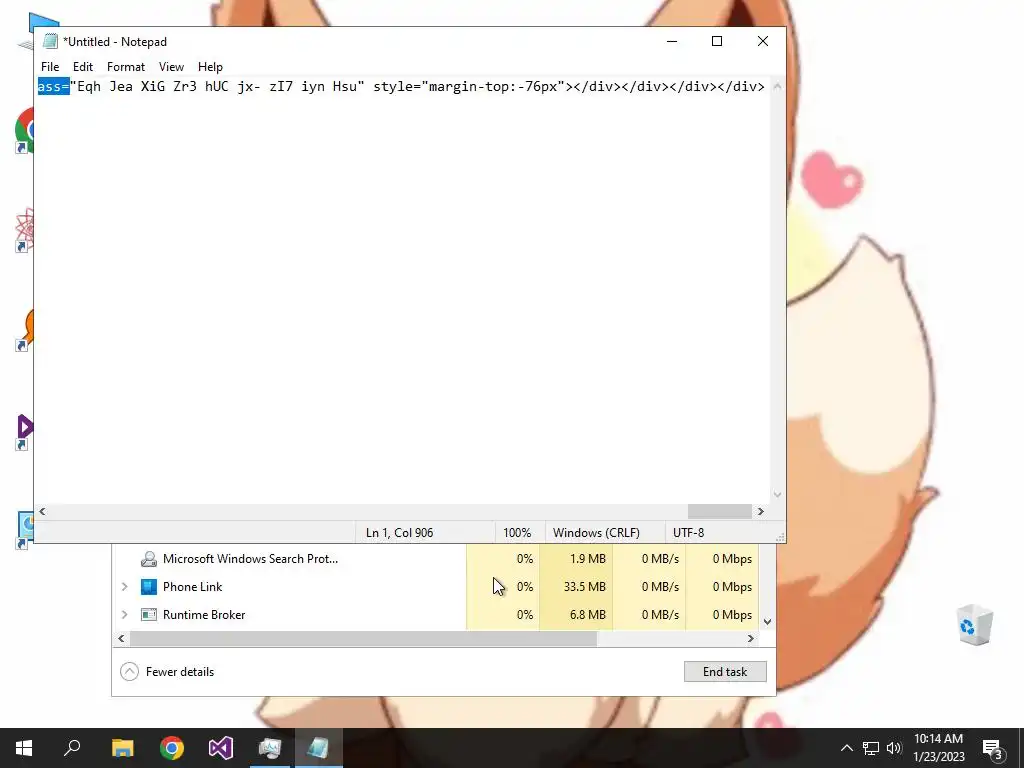This screenshot has height=768, width=1024.
Task: Open the Notepad Edit menu
Action: coord(82,67)
